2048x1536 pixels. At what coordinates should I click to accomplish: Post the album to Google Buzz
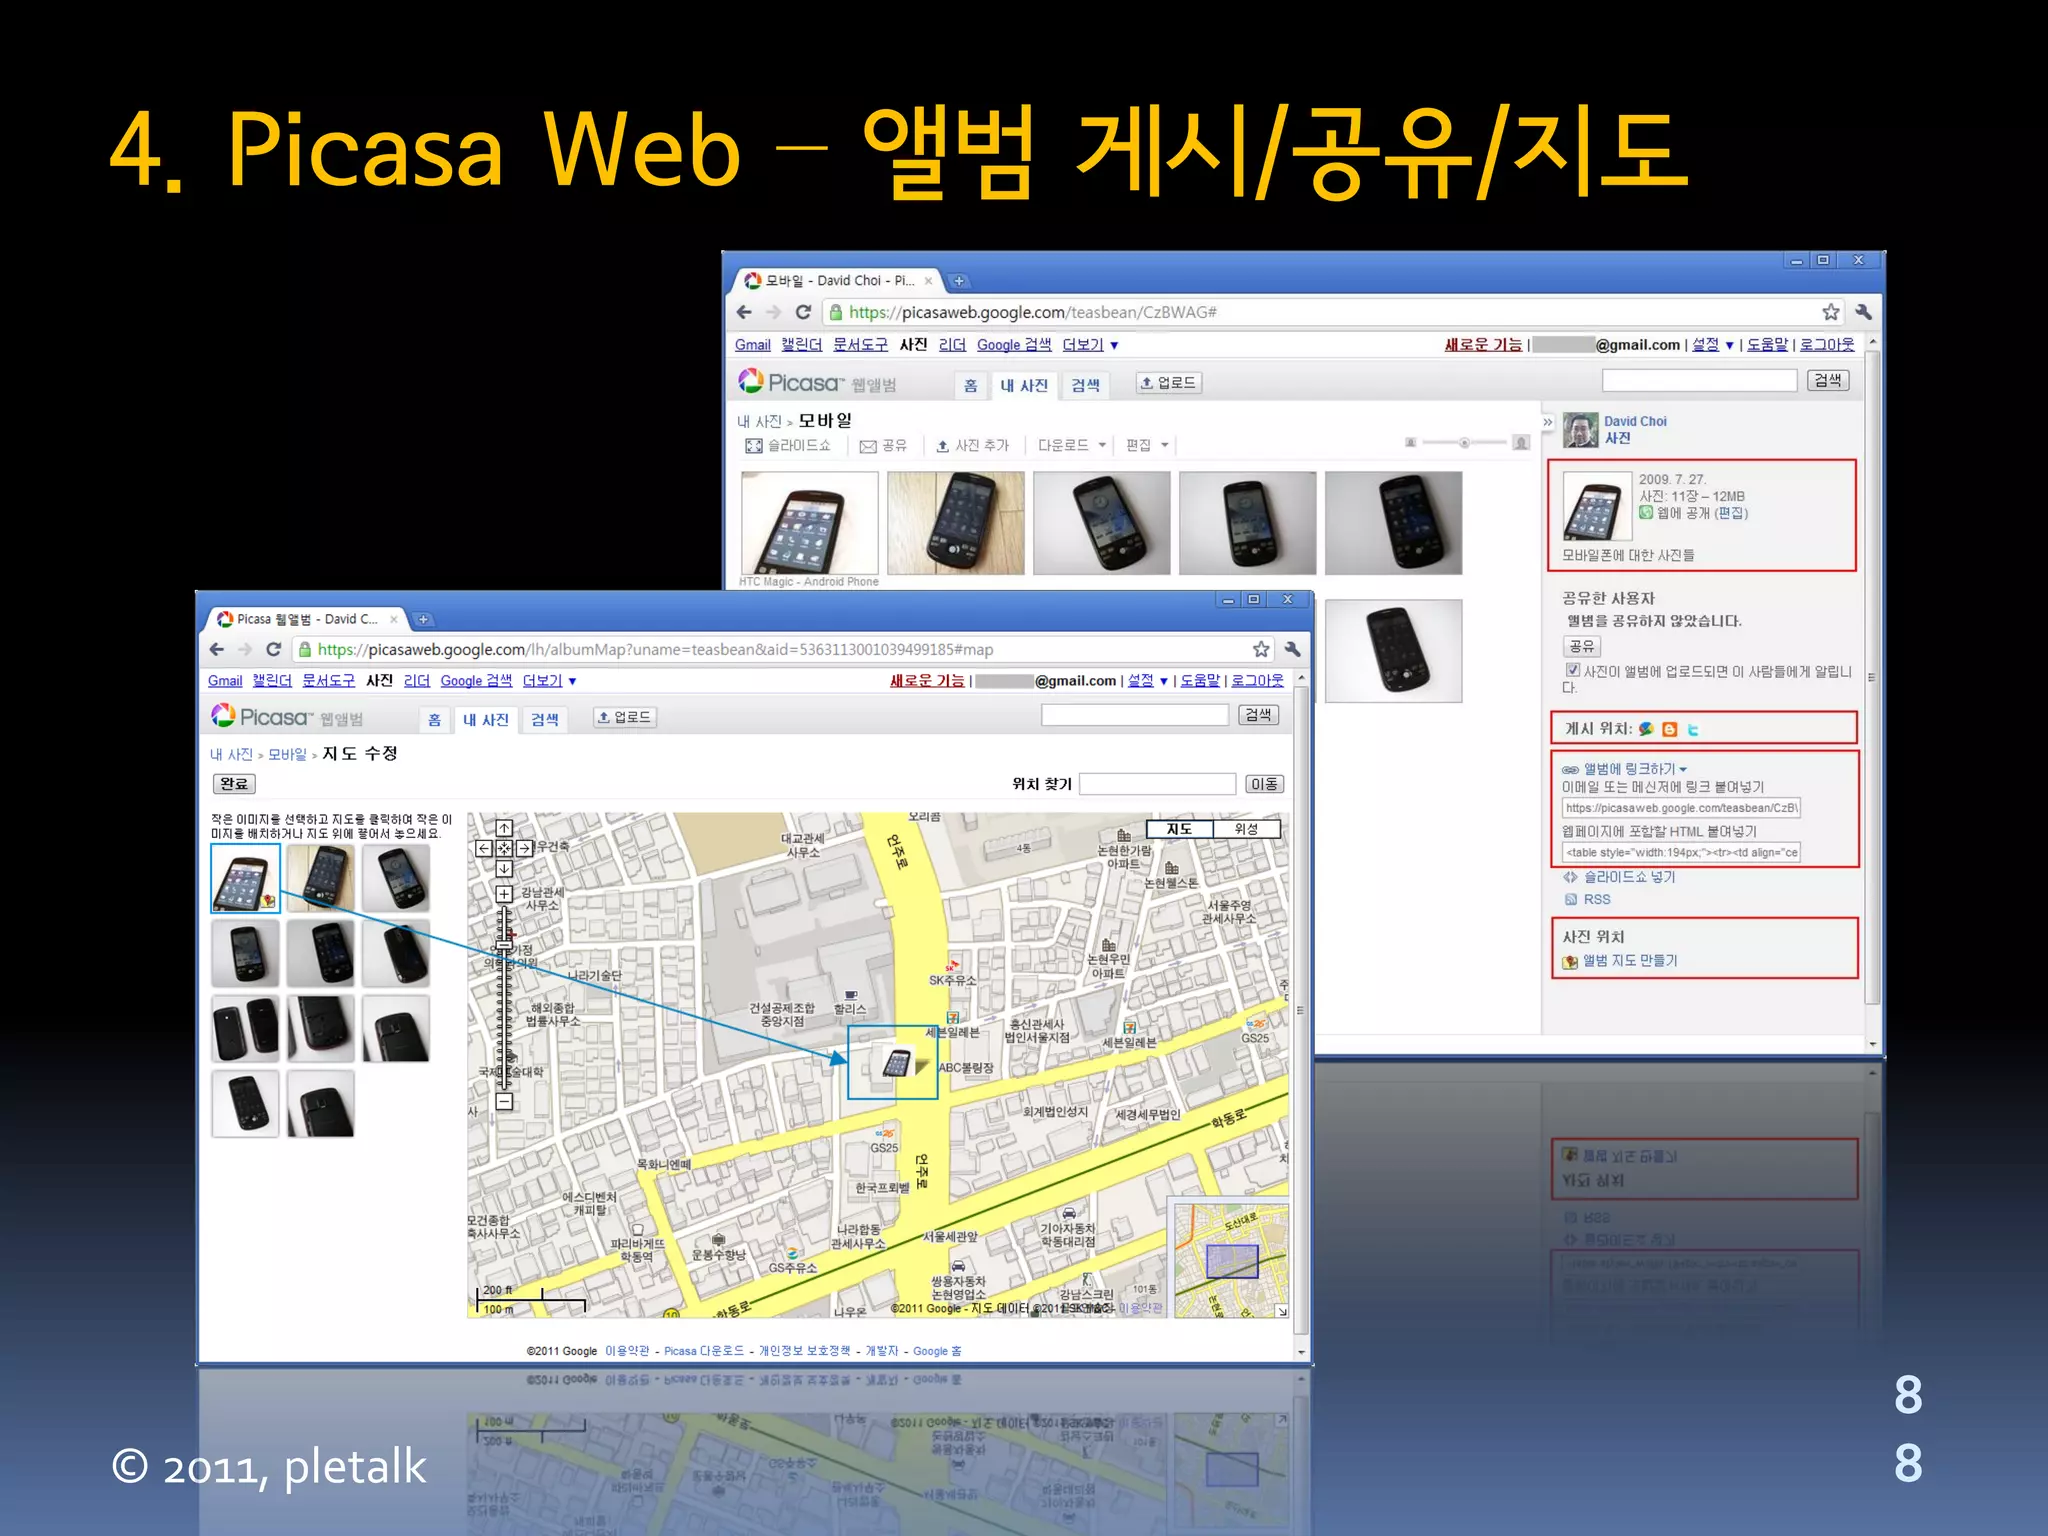[x=1646, y=729]
